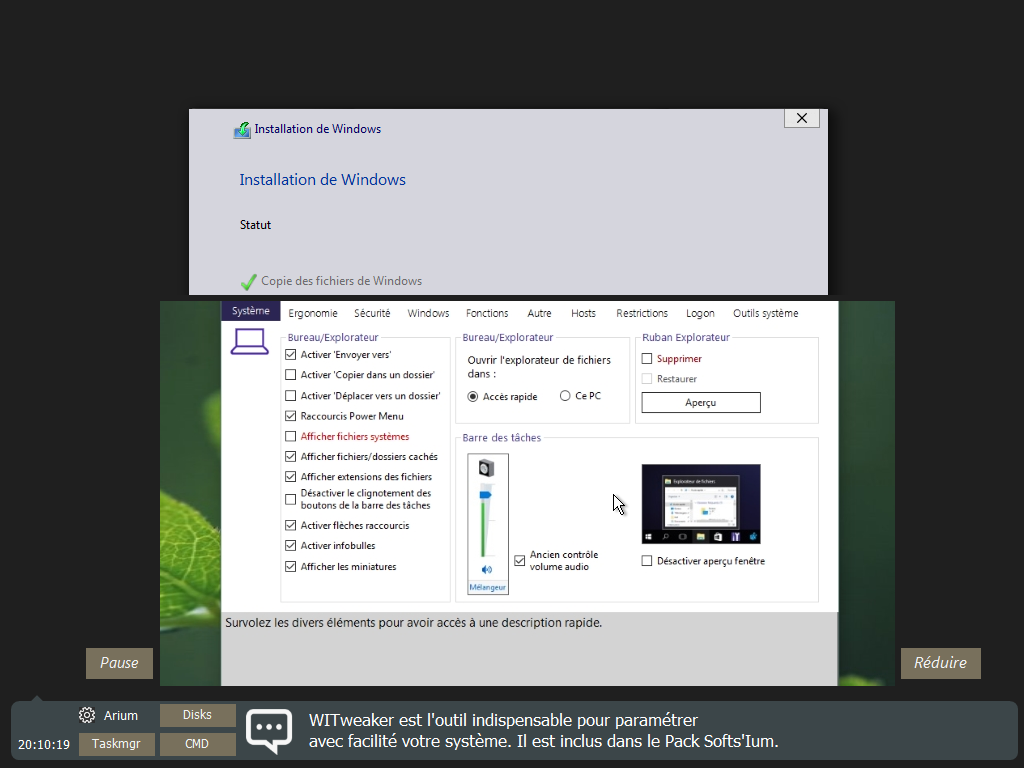The width and height of the screenshot is (1024, 768).
Task: Switch to the Hosts tab
Action: pos(583,313)
